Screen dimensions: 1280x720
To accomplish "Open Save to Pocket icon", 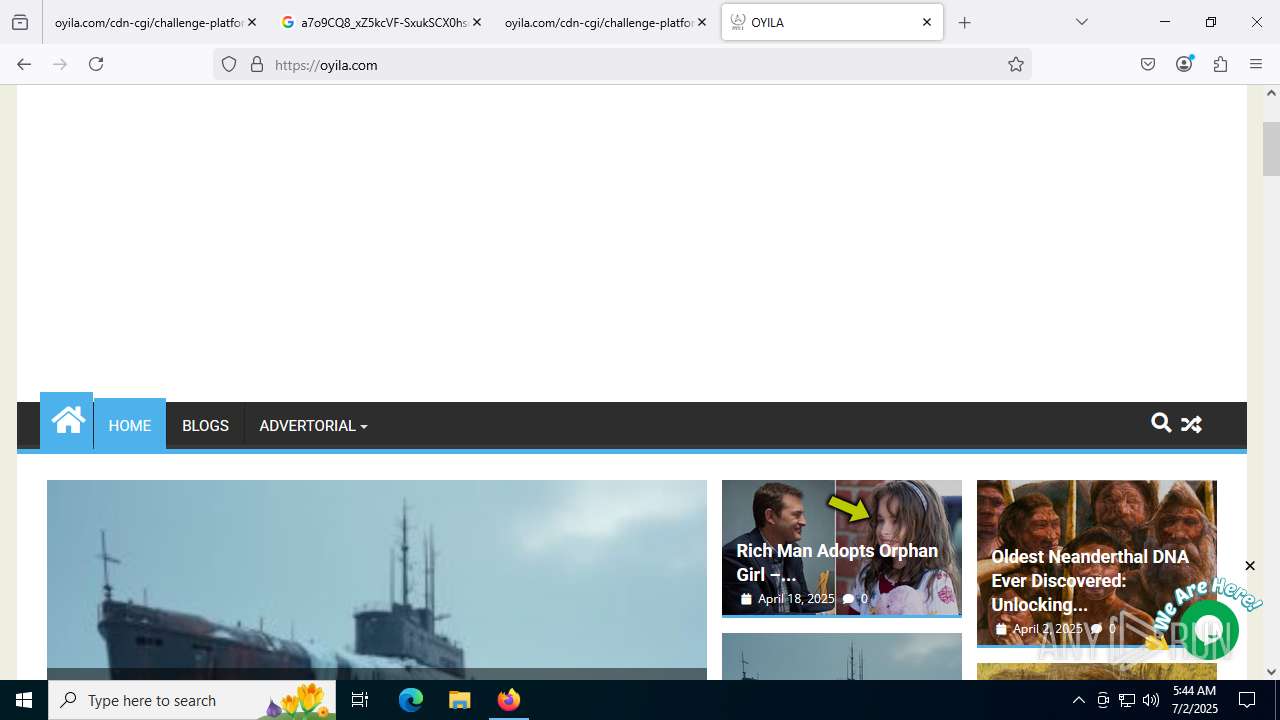I will pyautogui.click(x=1148, y=64).
